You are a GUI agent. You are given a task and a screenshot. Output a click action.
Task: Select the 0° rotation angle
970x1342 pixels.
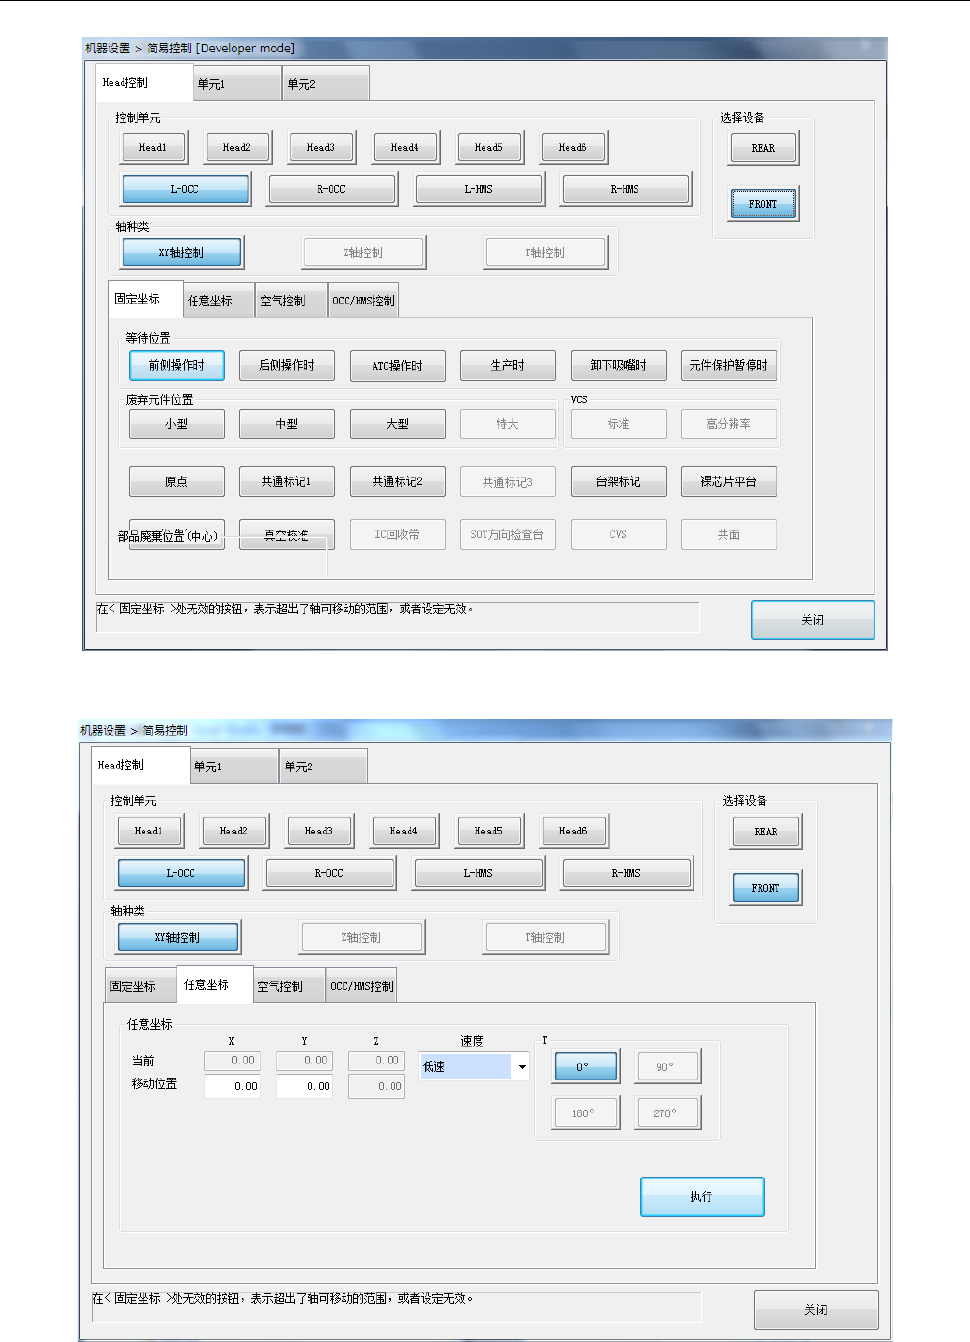click(586, 1067)
